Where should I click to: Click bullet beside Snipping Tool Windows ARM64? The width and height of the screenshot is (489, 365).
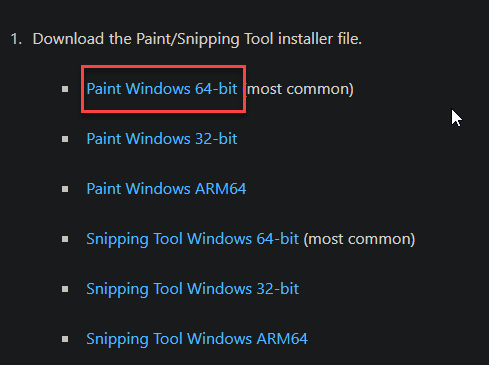pos(65,339)
